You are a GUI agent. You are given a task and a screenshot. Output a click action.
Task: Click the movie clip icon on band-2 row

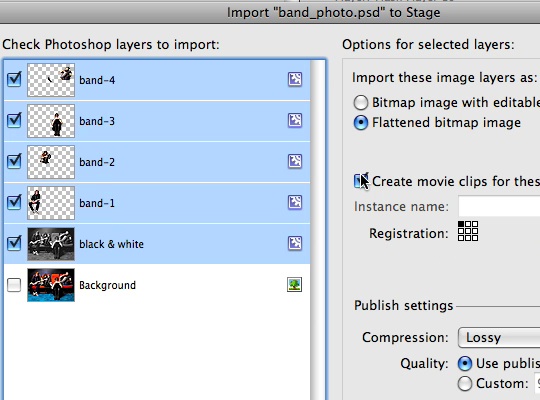click(295, 161)
